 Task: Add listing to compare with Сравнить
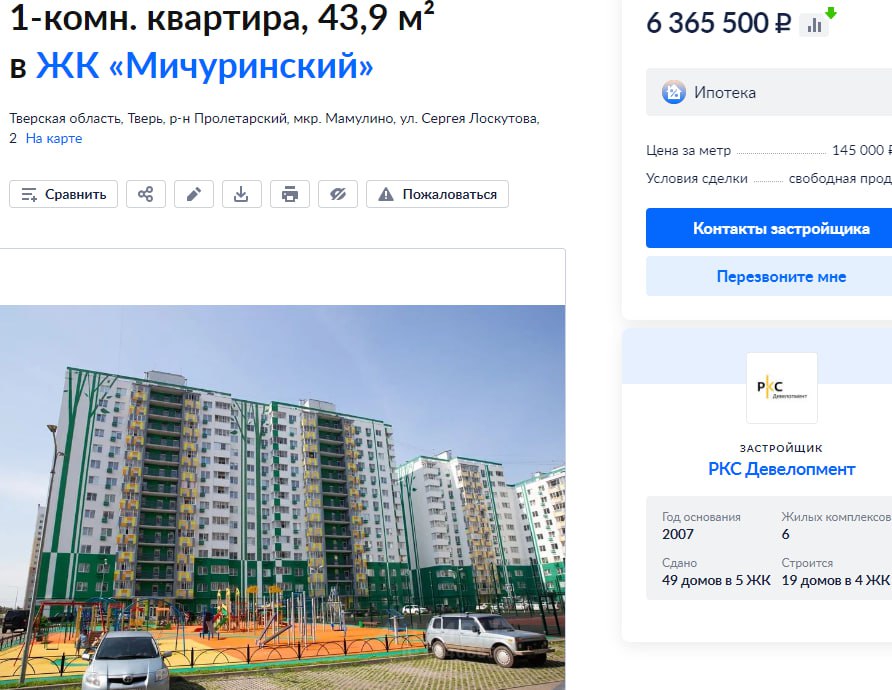(63, 194)
